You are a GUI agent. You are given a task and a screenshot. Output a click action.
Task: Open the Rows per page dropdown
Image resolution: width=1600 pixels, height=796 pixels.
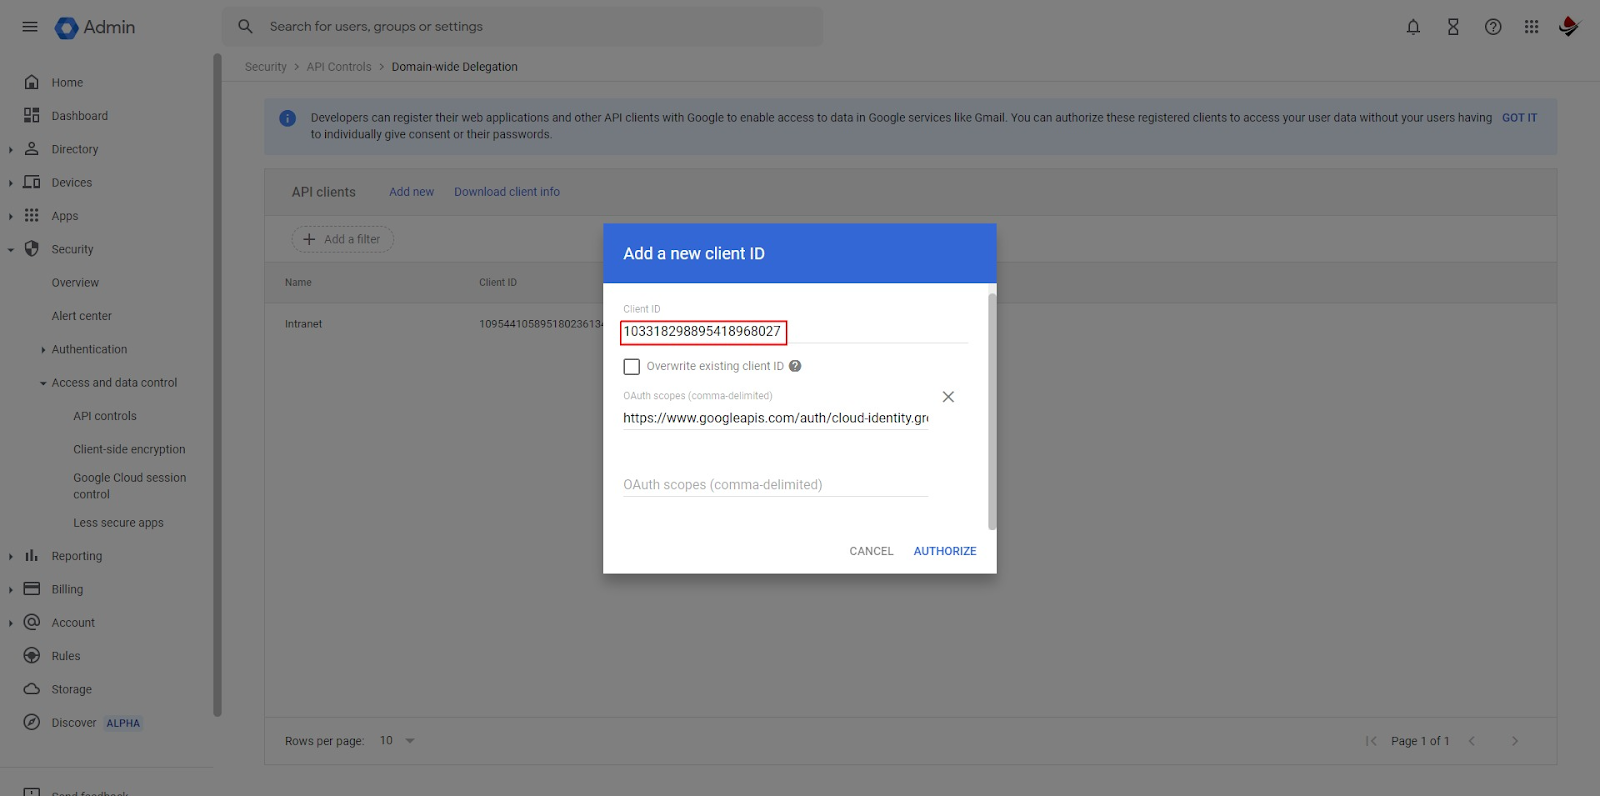[x=397, y=741]
